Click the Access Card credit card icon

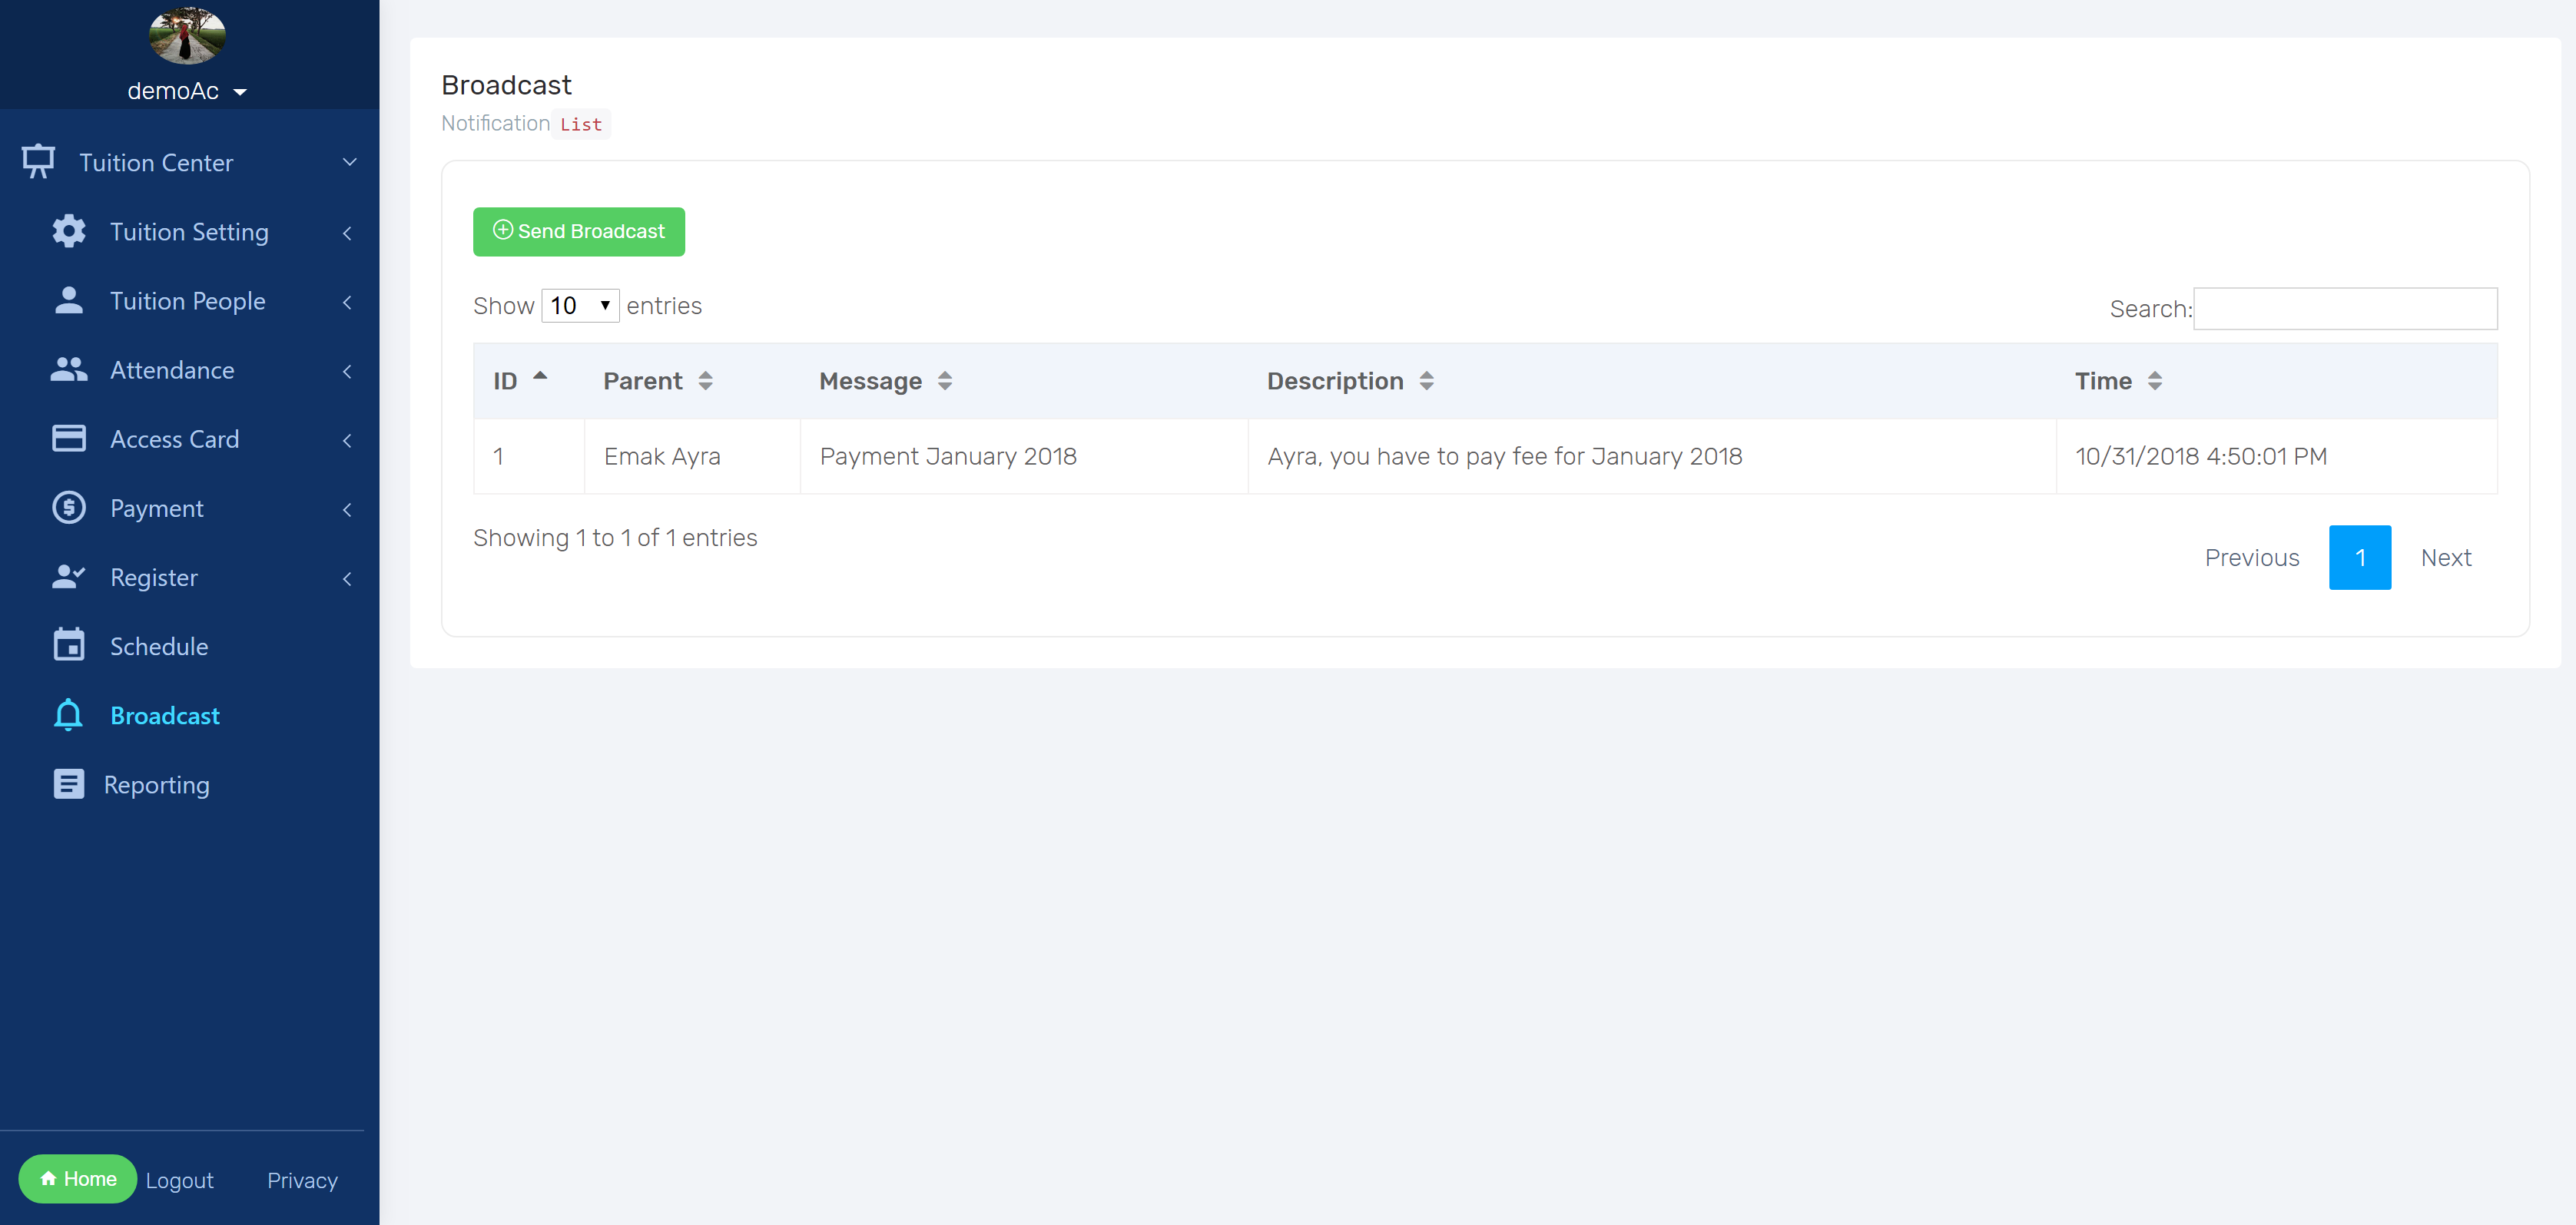tap(69, 438)
